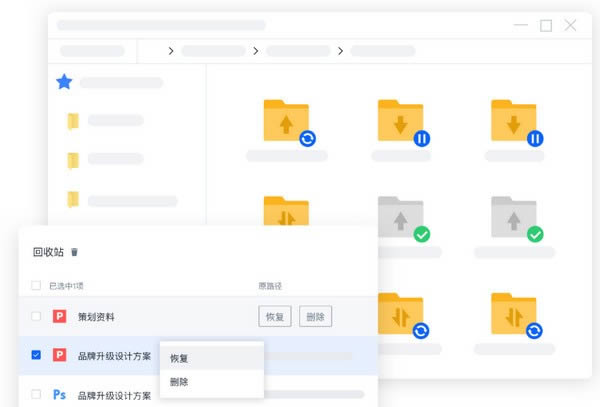Click the red P icon for 策划资料
Screen dimensions: 600x407
[x=59, y=317]
